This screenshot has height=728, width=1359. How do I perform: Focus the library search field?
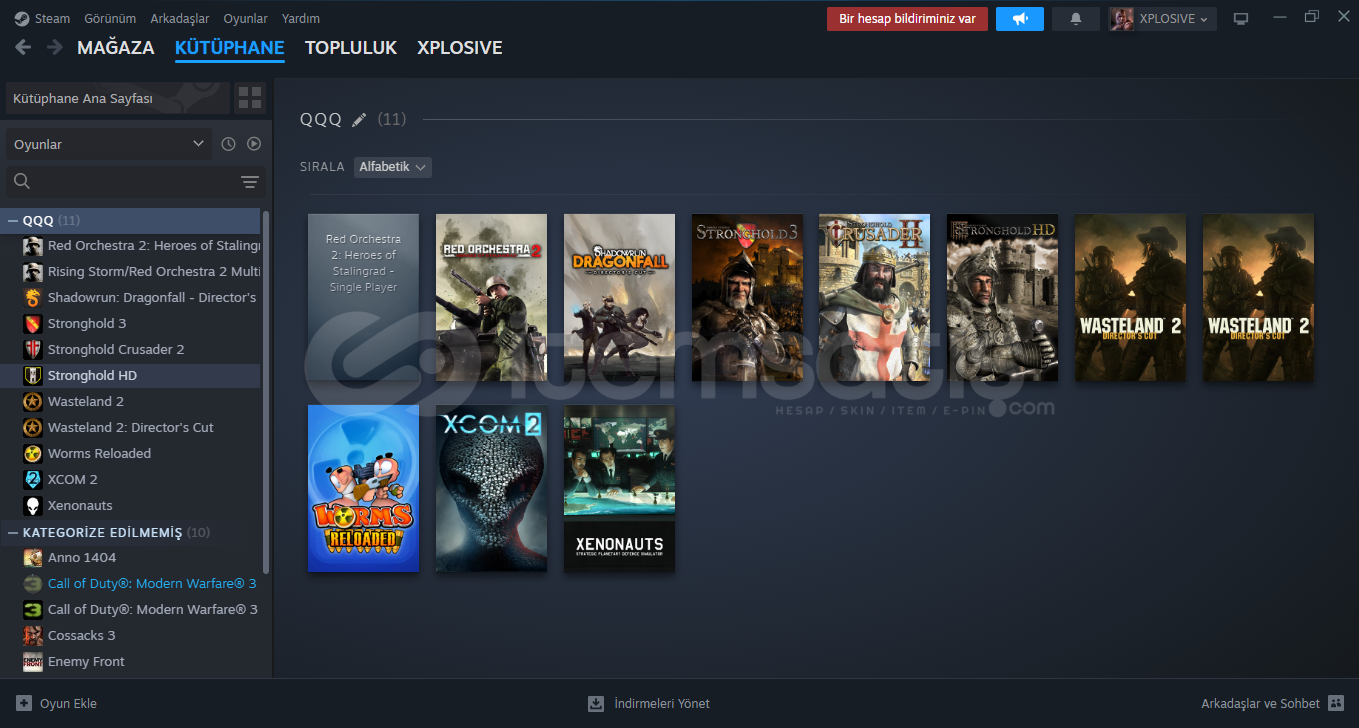point(120,181)
